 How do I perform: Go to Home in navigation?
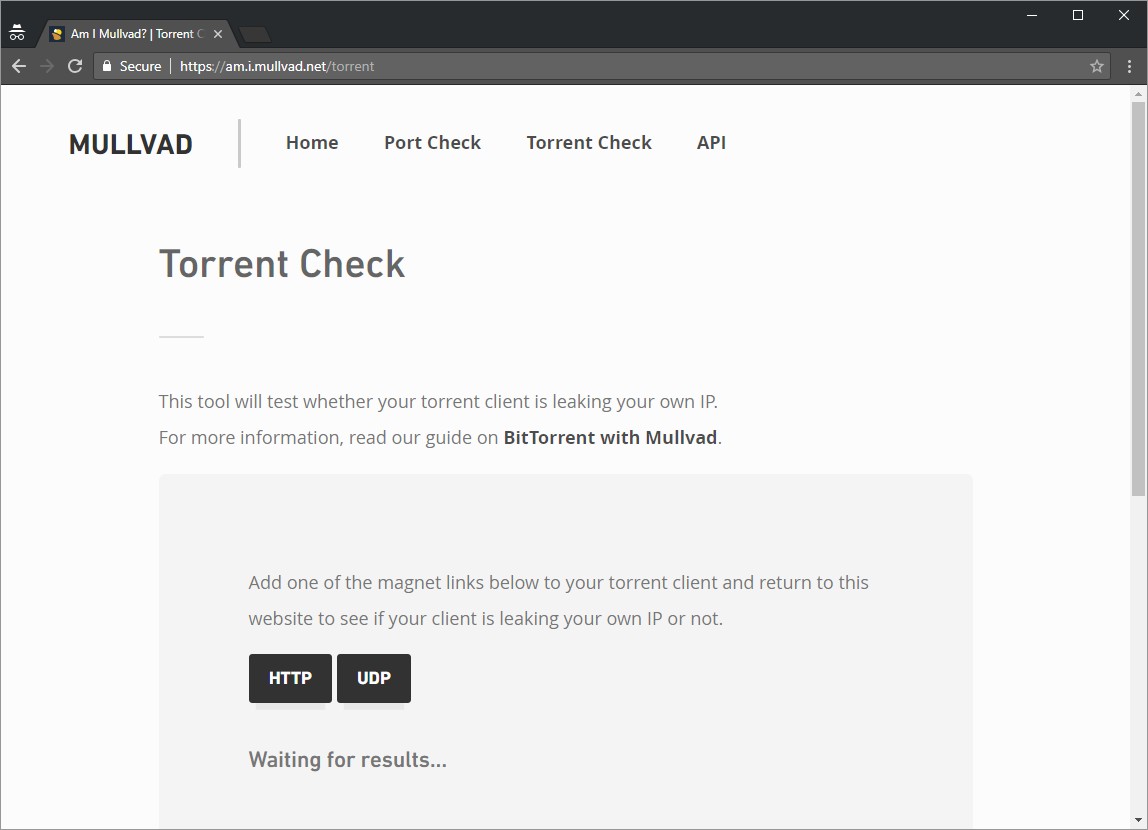pos(312,143)
